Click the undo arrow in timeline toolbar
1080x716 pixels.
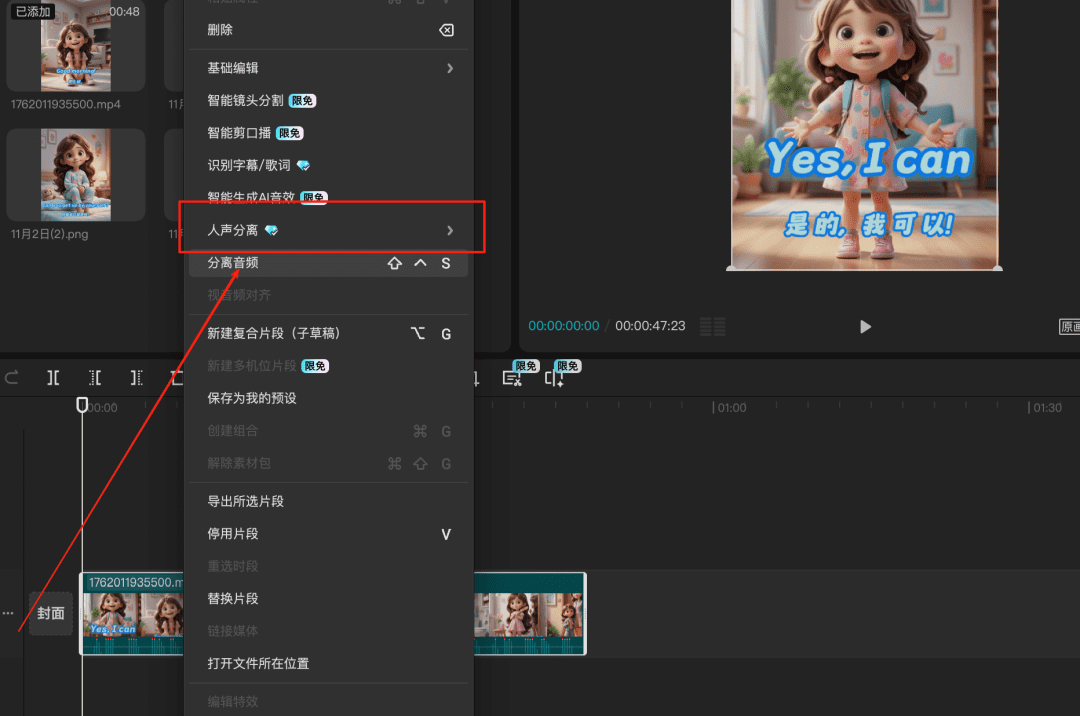click(12, 377)
